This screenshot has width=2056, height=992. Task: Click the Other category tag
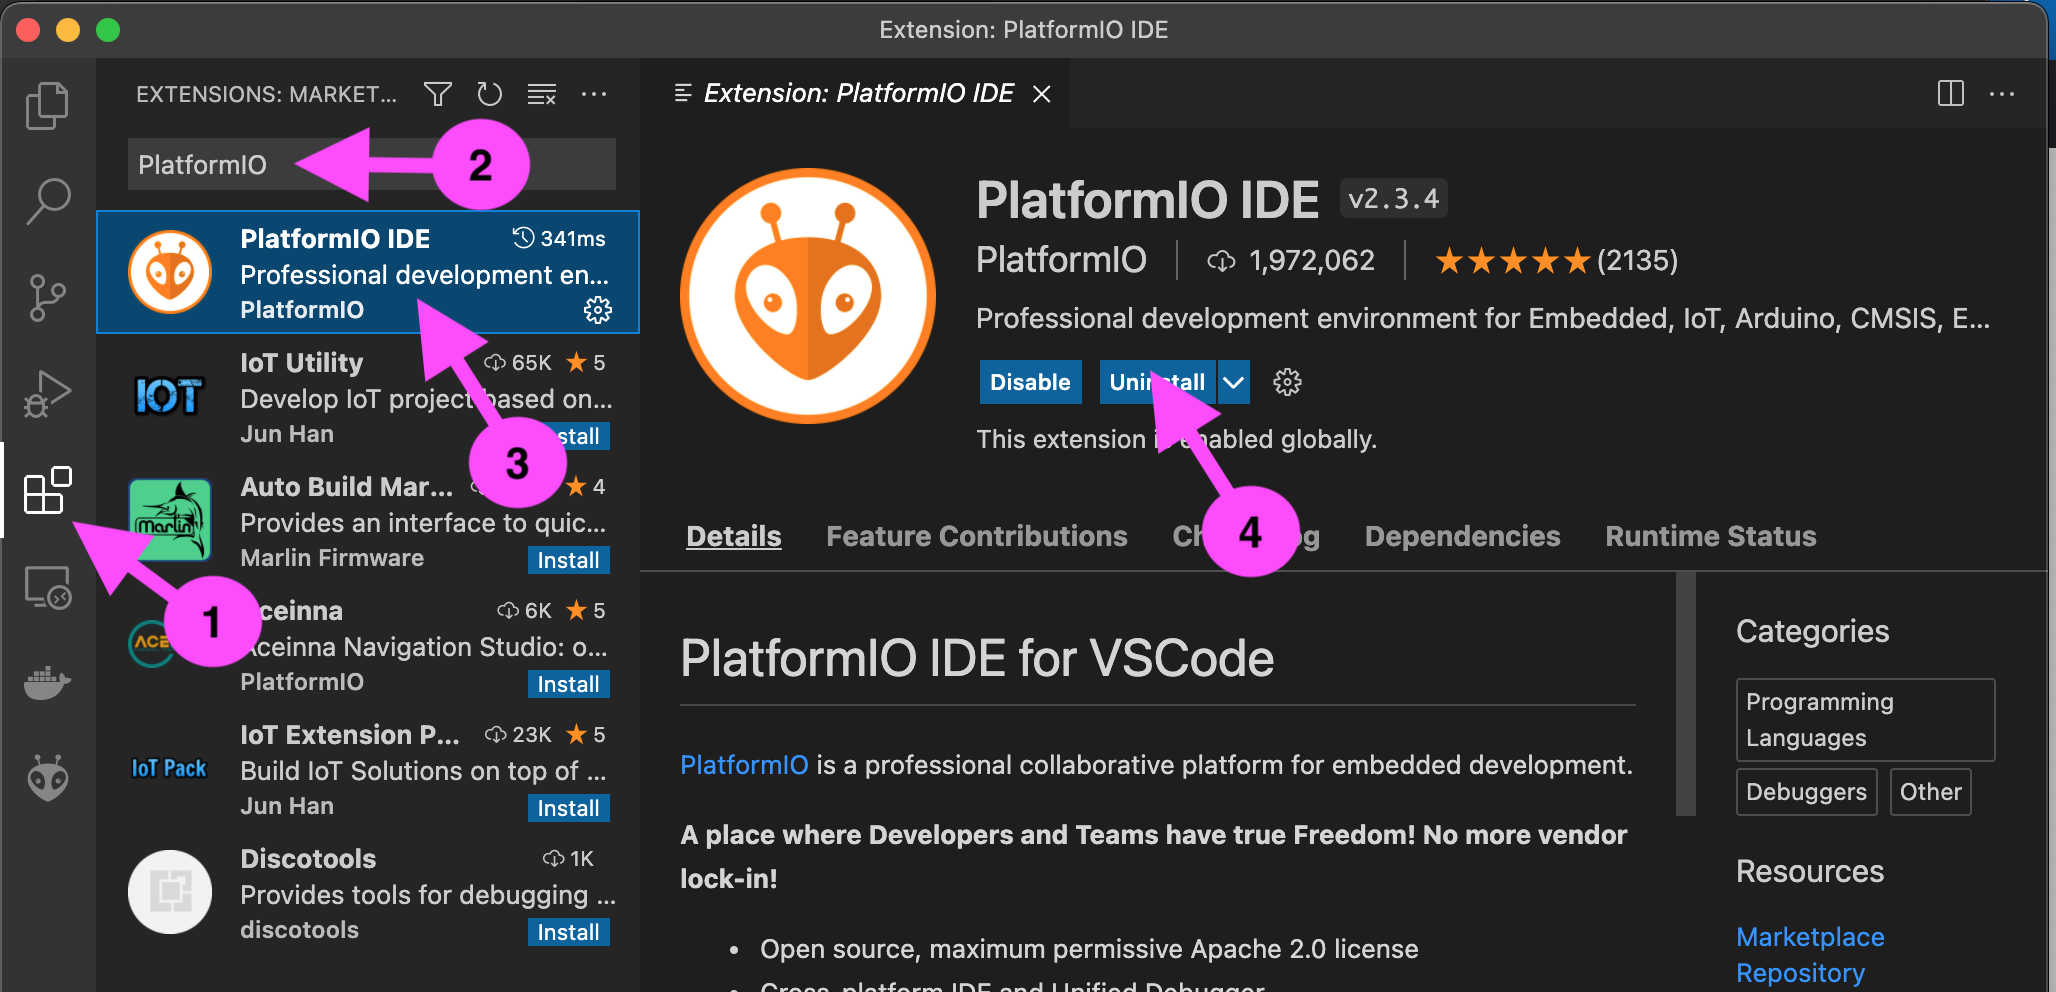pos(1930,792)
